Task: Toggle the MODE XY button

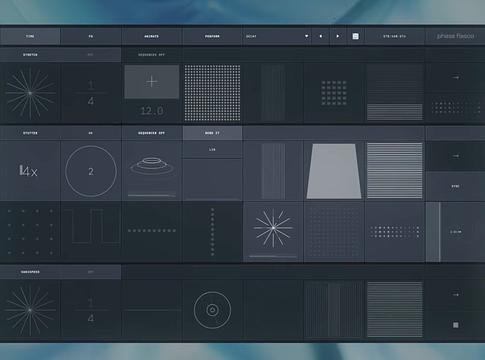Action: 212,133
